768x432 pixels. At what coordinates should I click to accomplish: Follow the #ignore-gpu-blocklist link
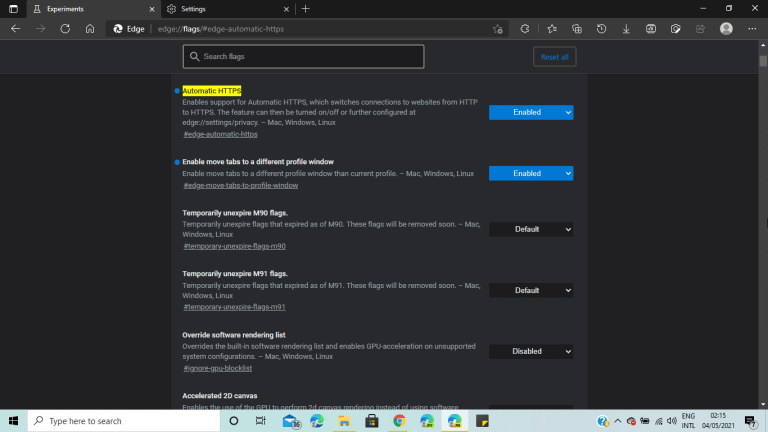point(217,368)
